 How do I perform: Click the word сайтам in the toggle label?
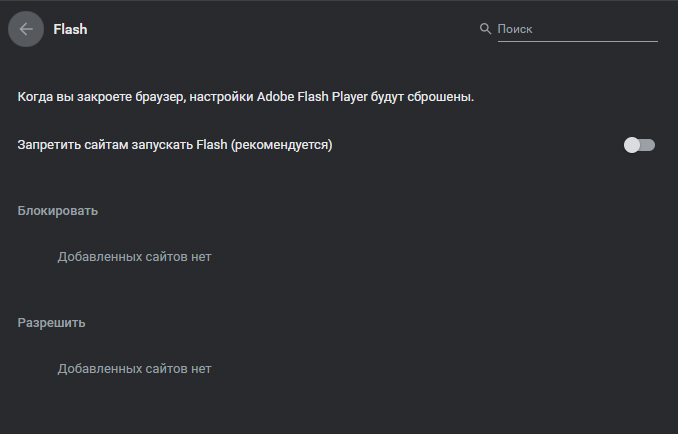[106, 145]
